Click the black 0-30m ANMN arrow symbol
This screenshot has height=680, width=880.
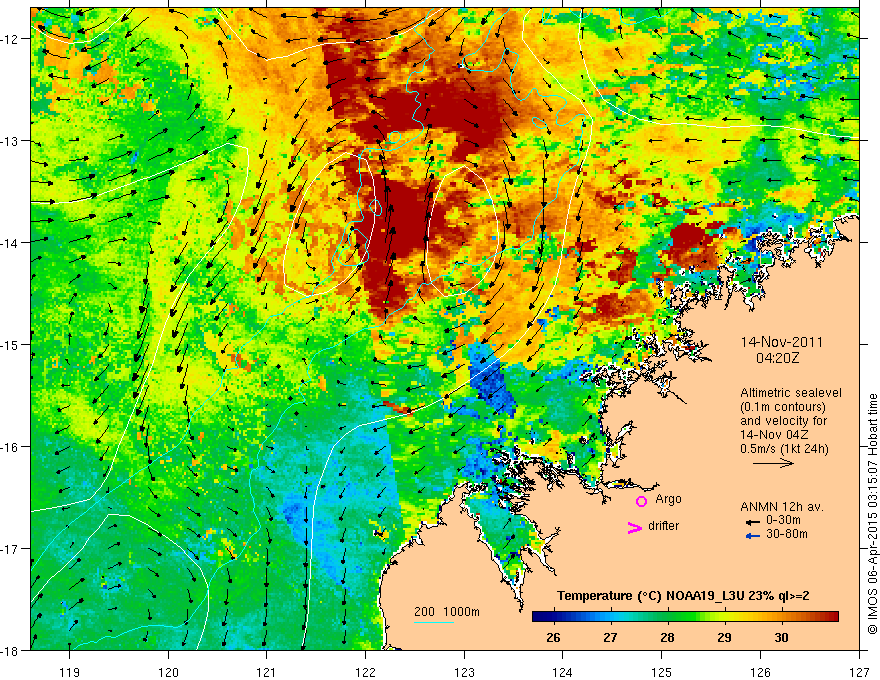752,522
